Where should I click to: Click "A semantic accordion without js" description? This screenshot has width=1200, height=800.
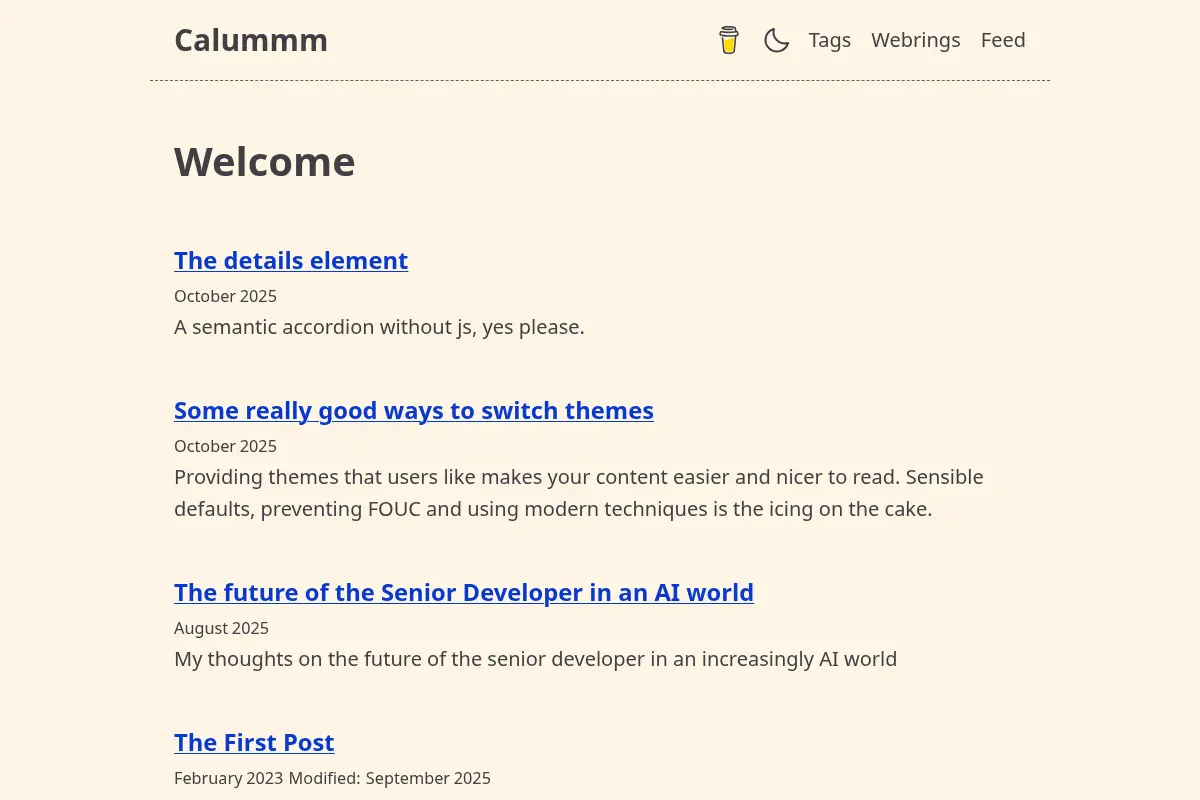[x=379, y=327]
